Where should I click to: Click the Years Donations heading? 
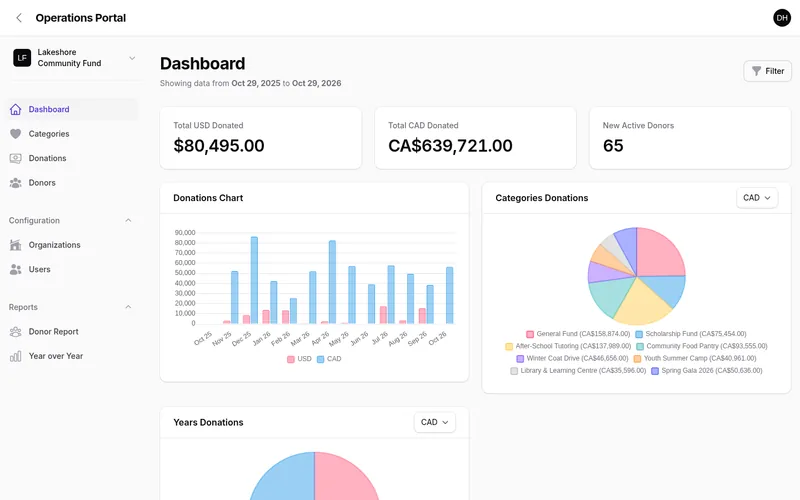click(x=208, y=422)
